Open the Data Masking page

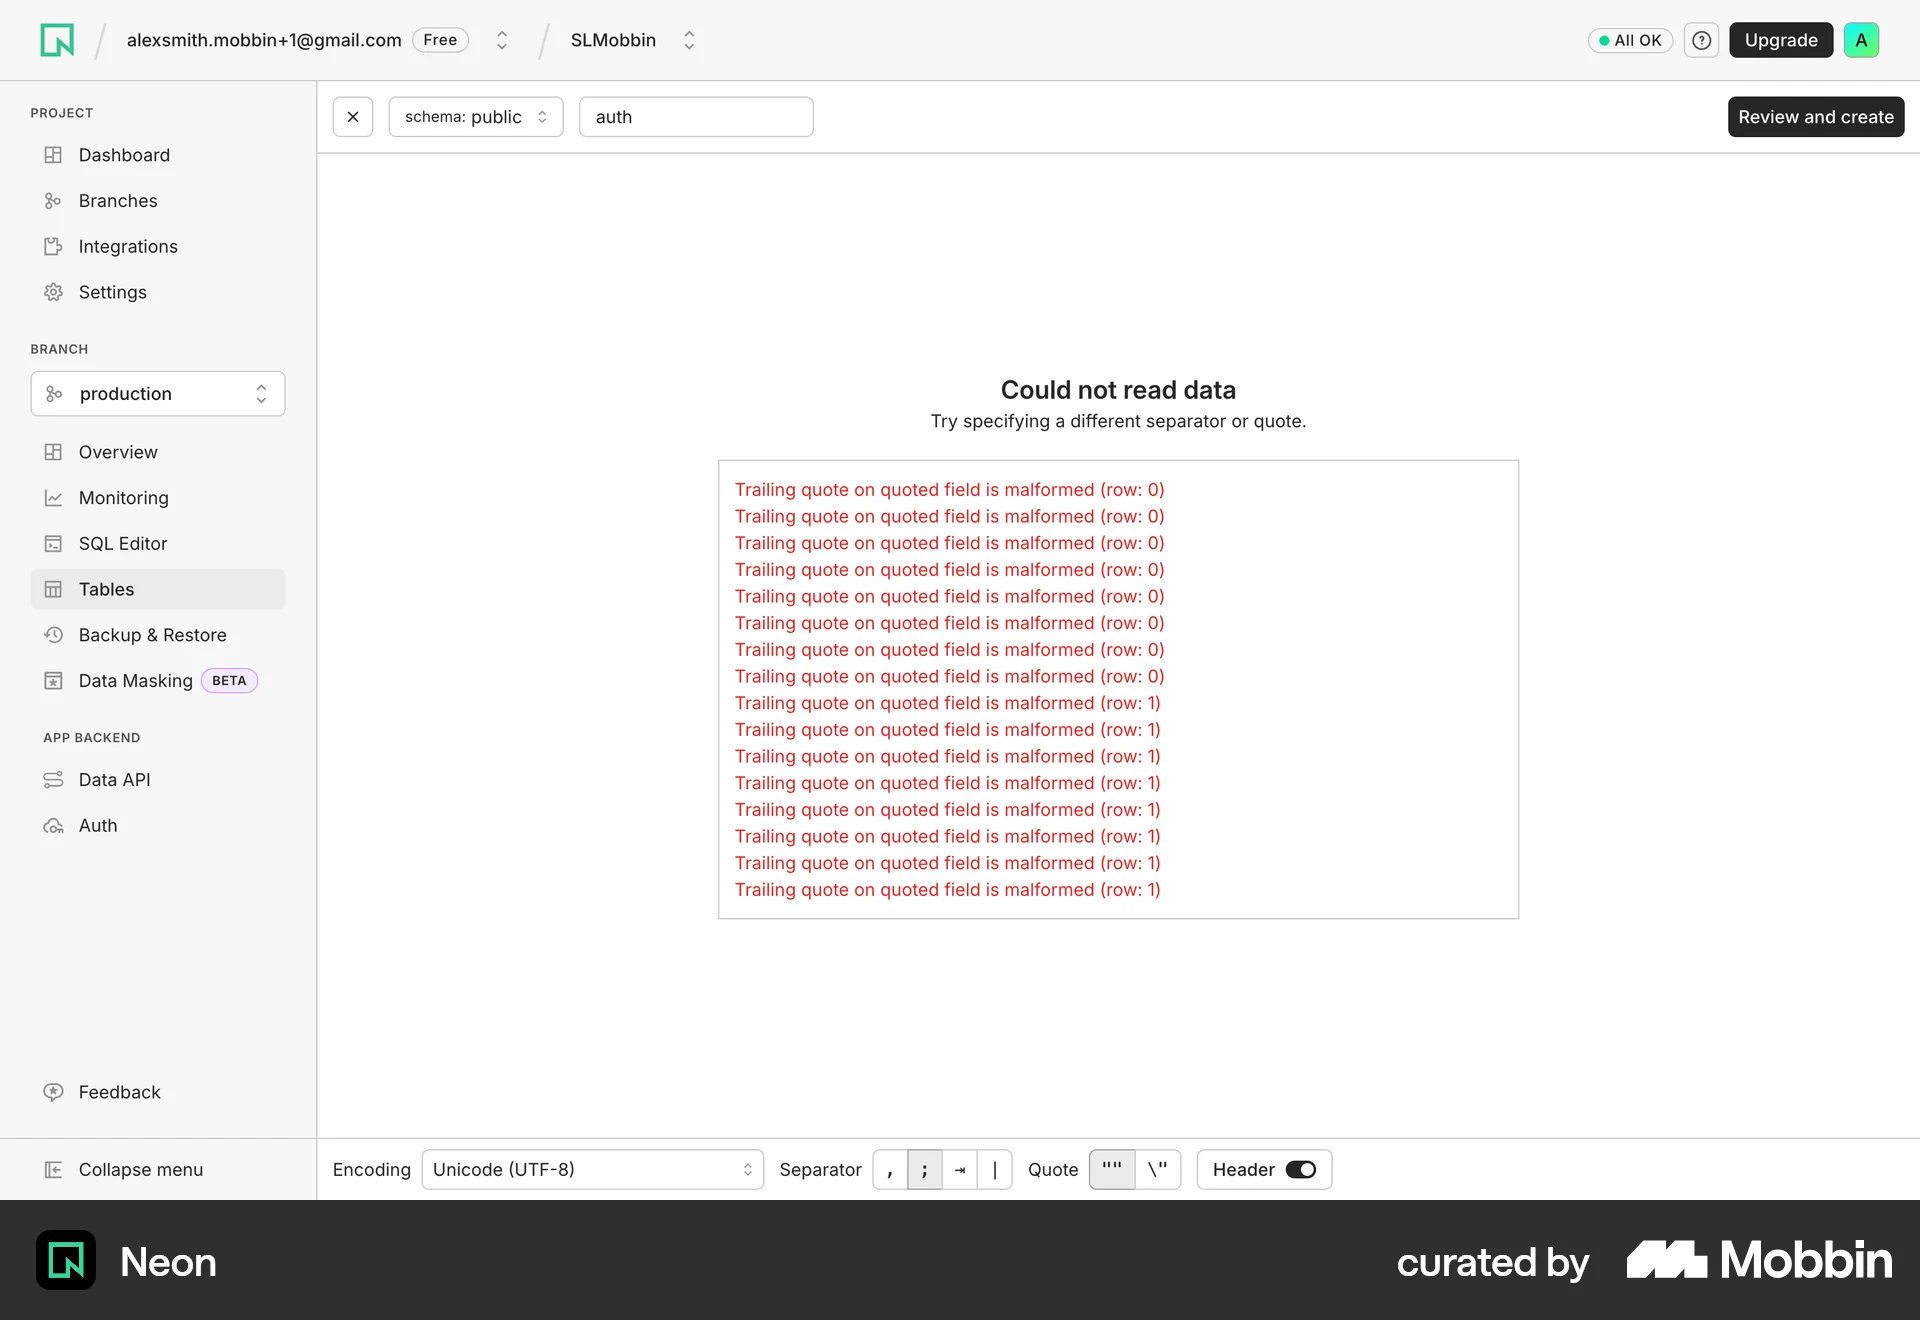[158, 681]
